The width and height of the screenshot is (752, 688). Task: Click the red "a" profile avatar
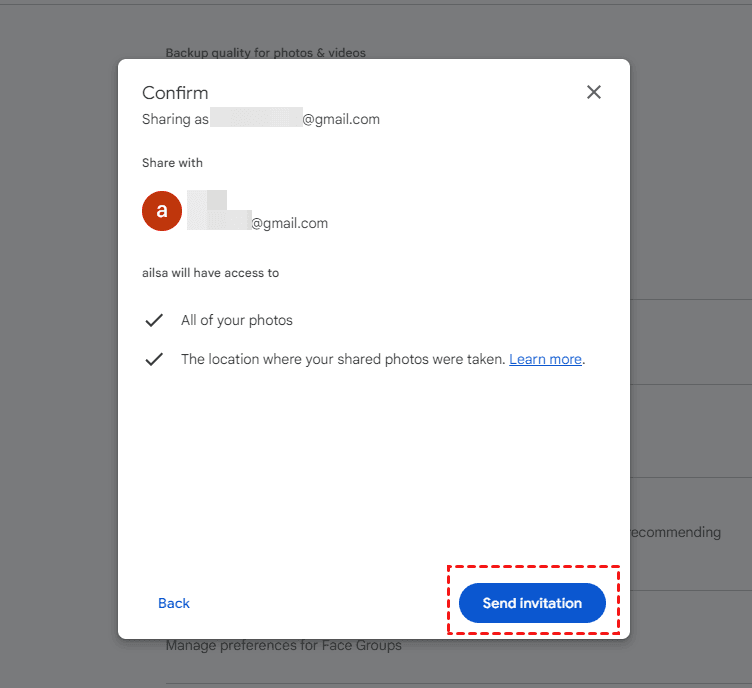click(162, 211)
